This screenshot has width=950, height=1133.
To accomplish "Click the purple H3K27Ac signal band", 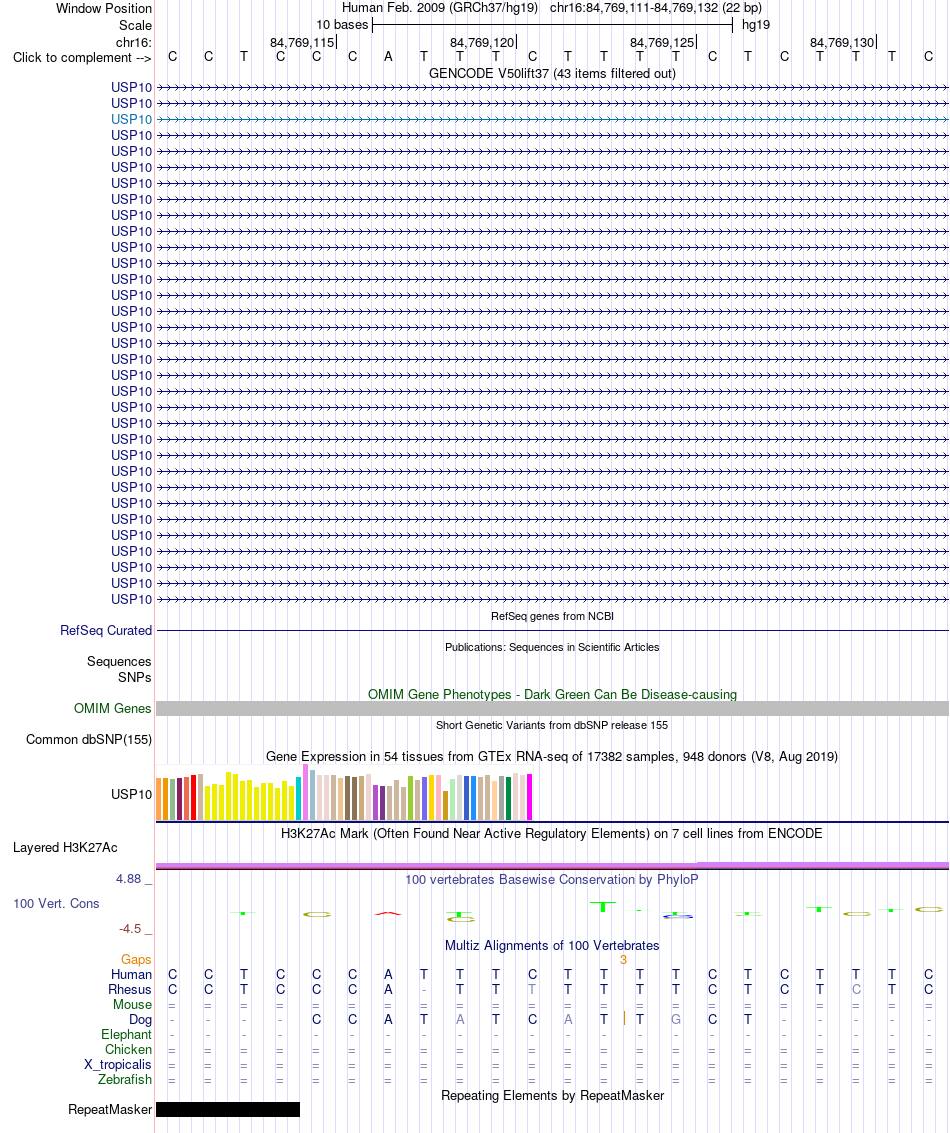I will 552,865.
